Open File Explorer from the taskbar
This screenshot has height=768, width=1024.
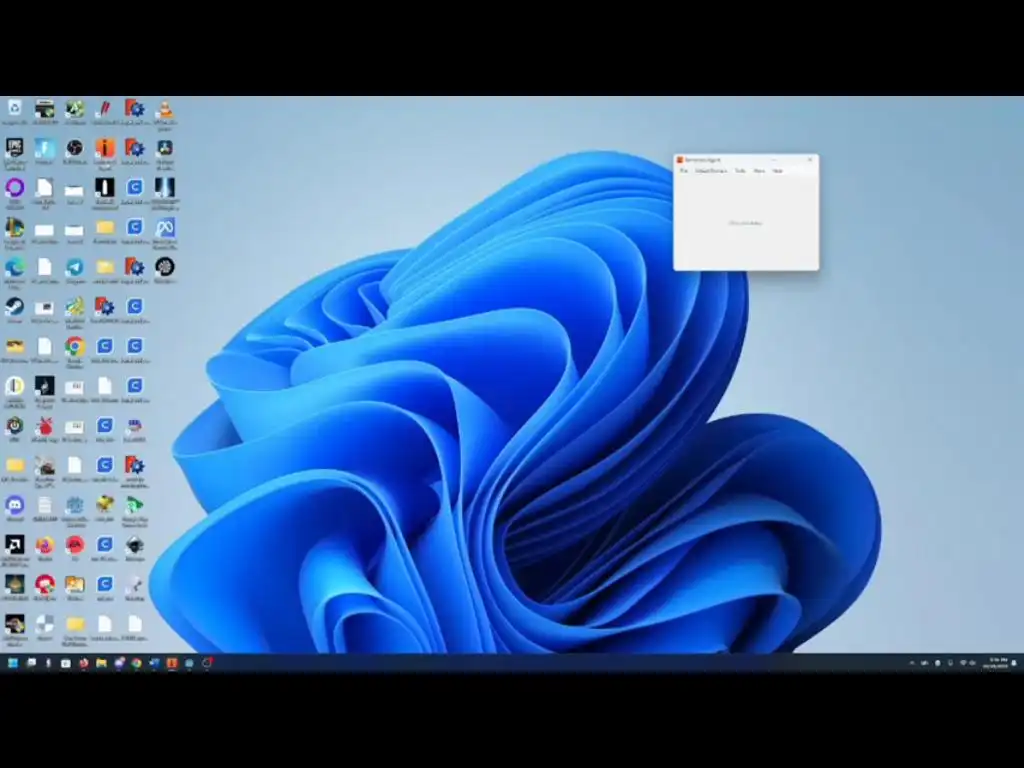pos(101,663)
